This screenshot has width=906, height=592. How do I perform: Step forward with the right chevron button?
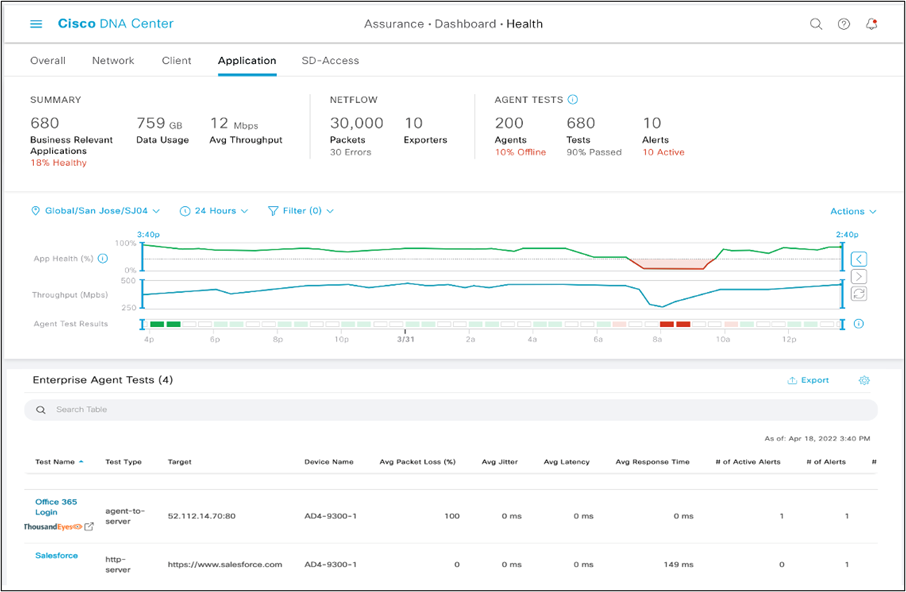[858, 276]
